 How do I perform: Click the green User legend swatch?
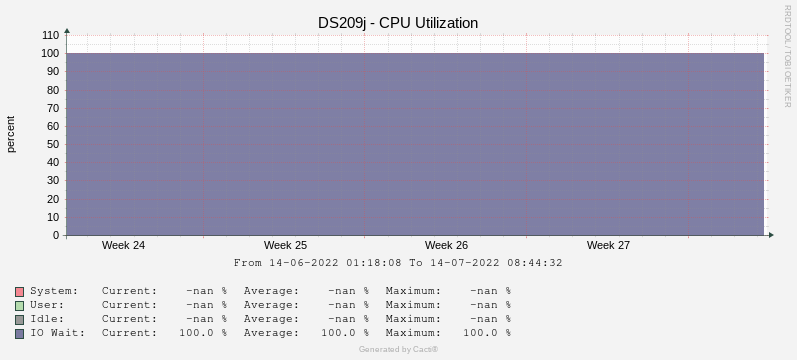pyautogui.click(x=19, y=306)
